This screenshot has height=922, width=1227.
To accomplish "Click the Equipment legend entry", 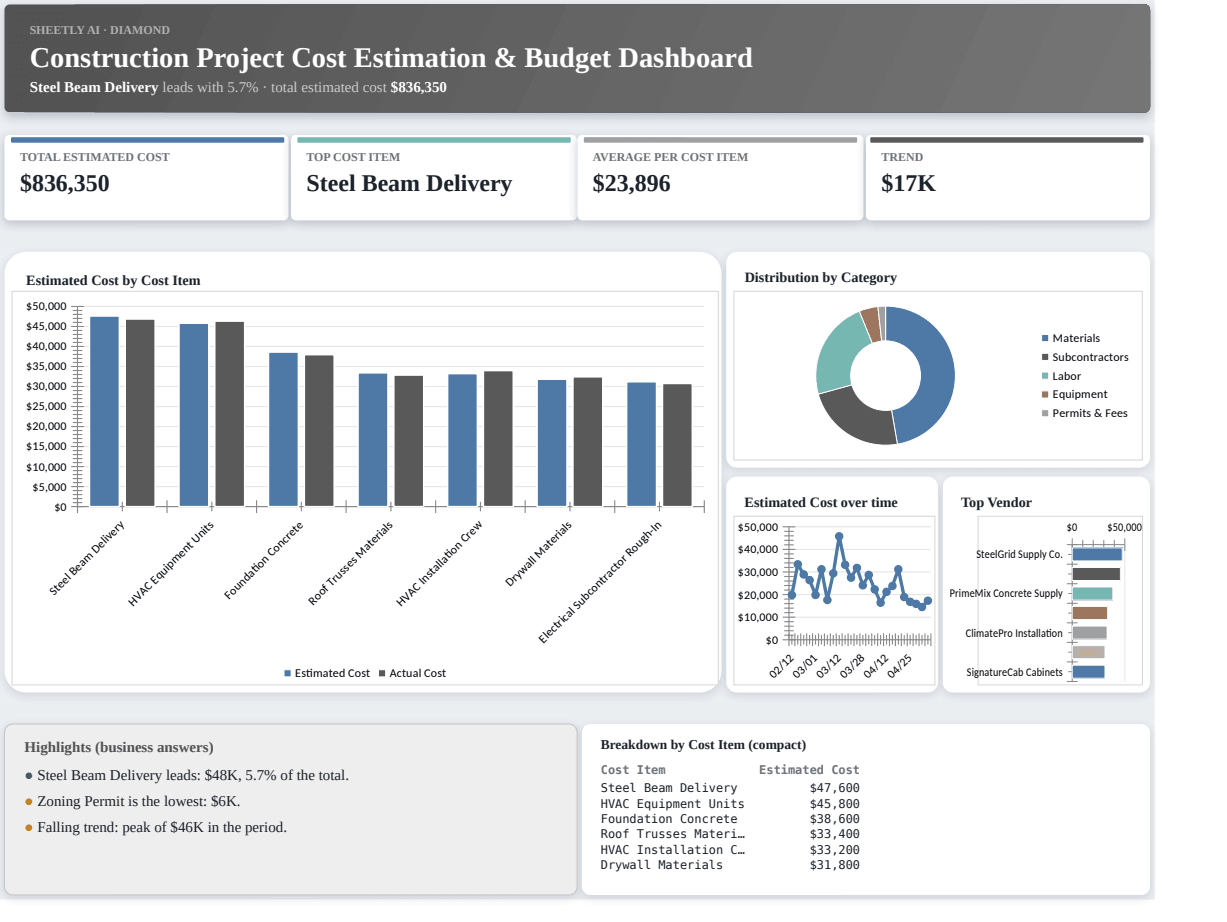I will pyautogui.click(x=1074, y=394).
